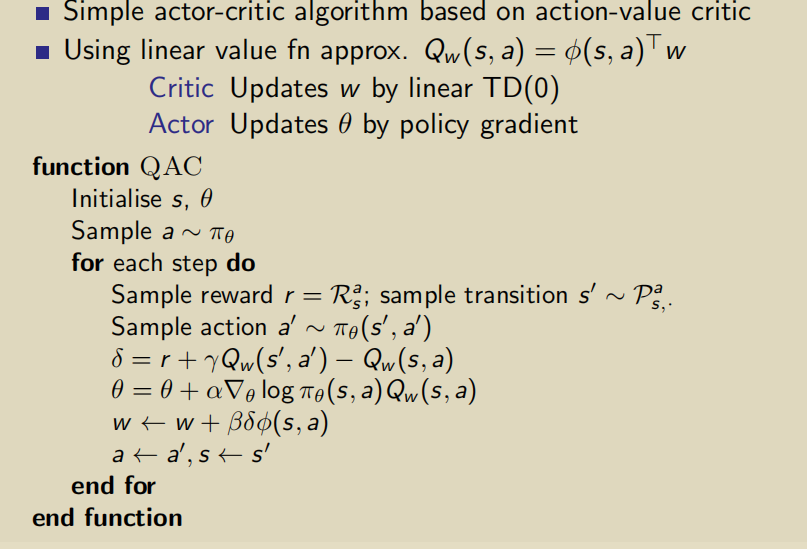This screenshot has width=807, height=549.
Task: Click the bold "do" keyword
Action: click(241, 263)
